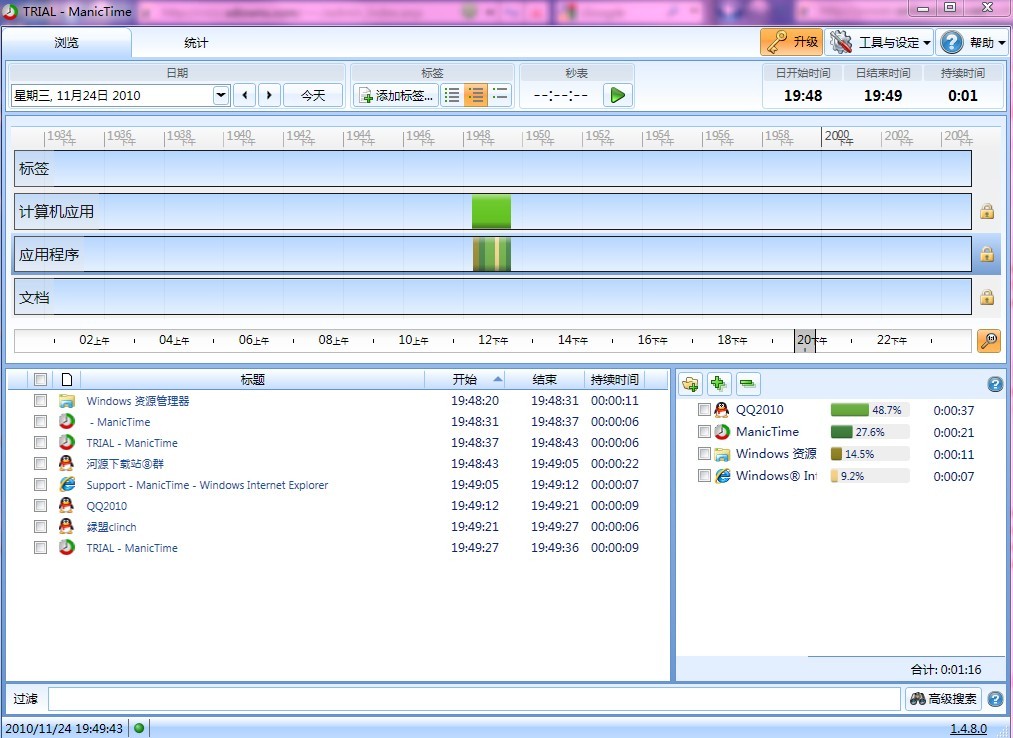This screenshot has height=738, width=1013.
Task: Check the box for Windows 资源管理器 row
Action: (x=40, y=401)
